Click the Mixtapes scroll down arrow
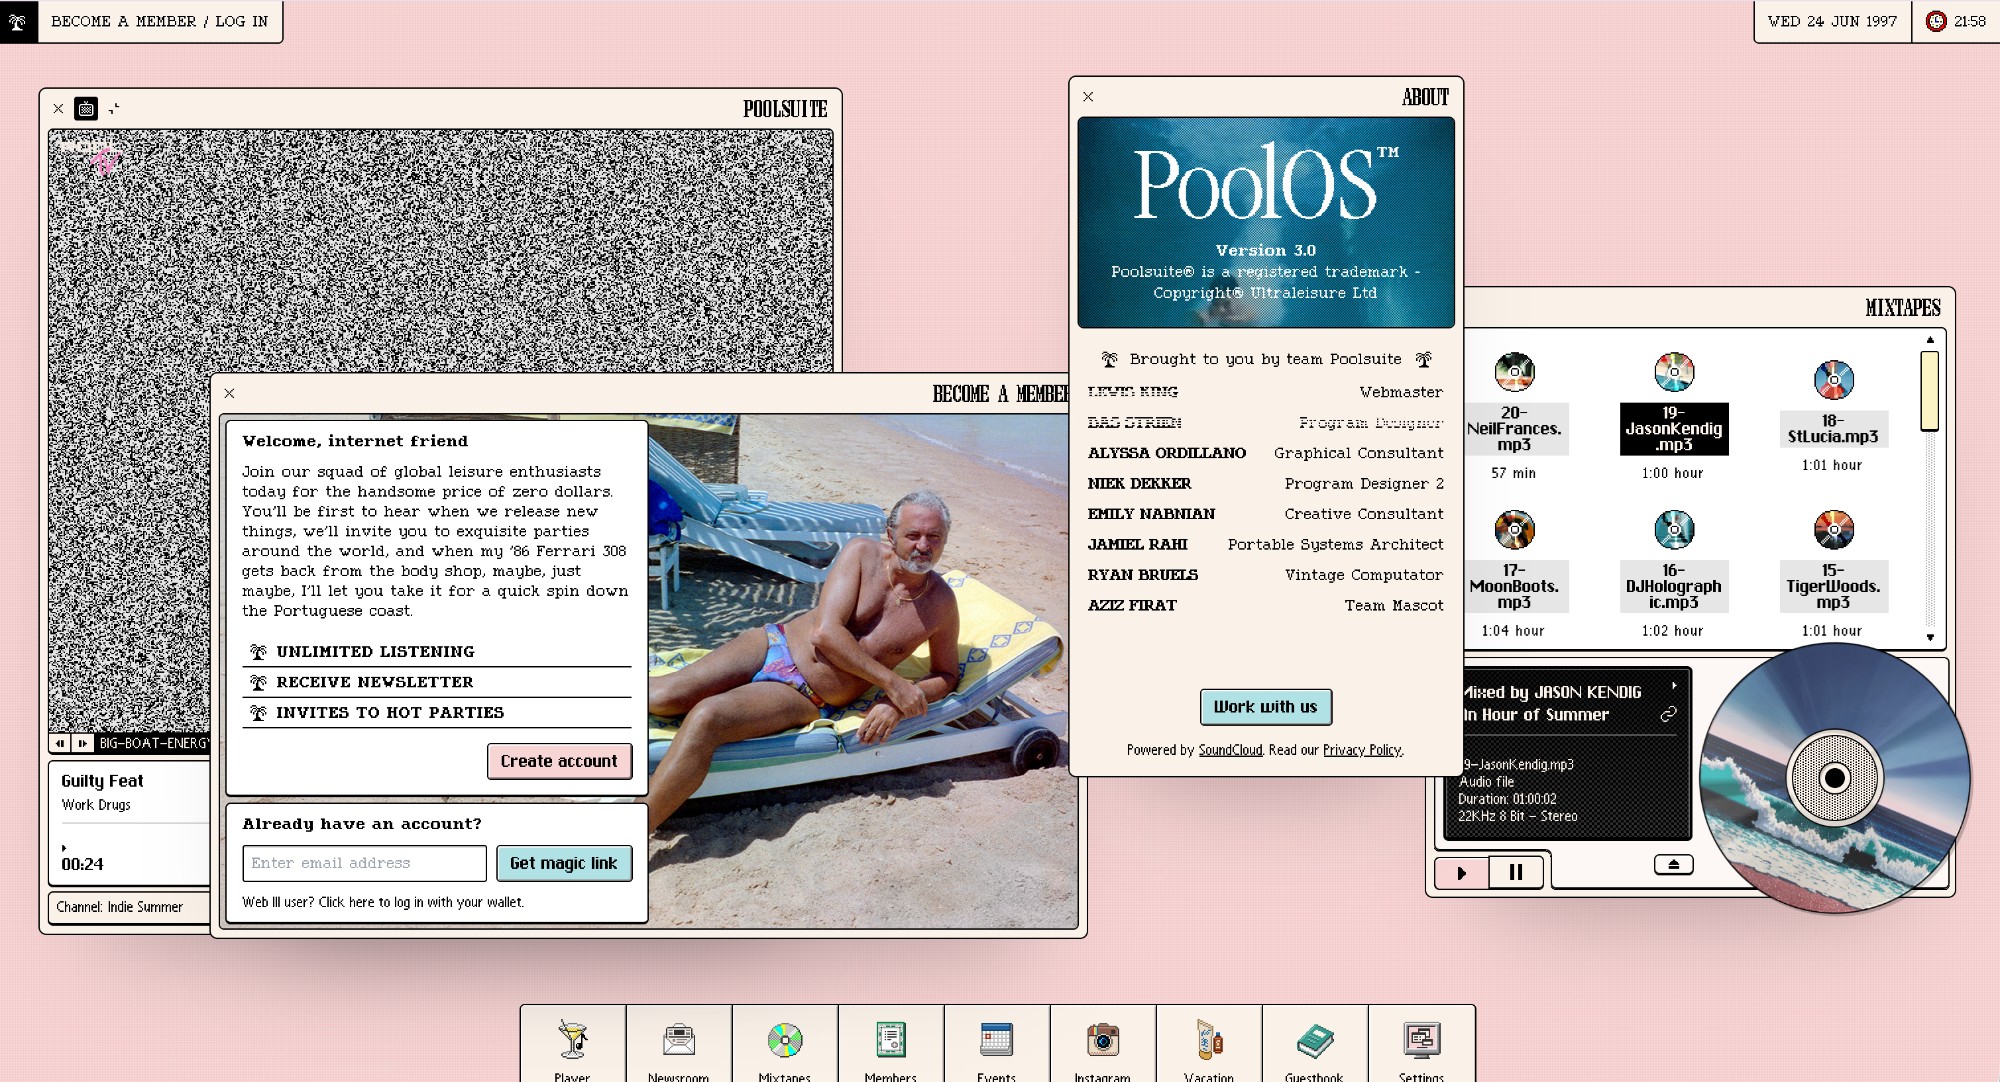 [x=1930, y=637]
